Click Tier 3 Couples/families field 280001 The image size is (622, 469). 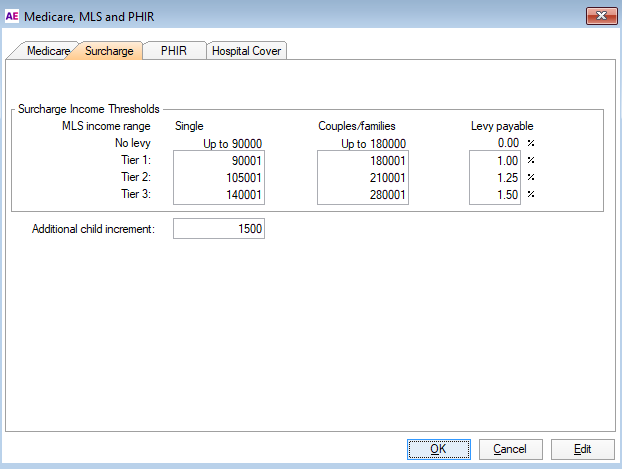coord(362,194)
